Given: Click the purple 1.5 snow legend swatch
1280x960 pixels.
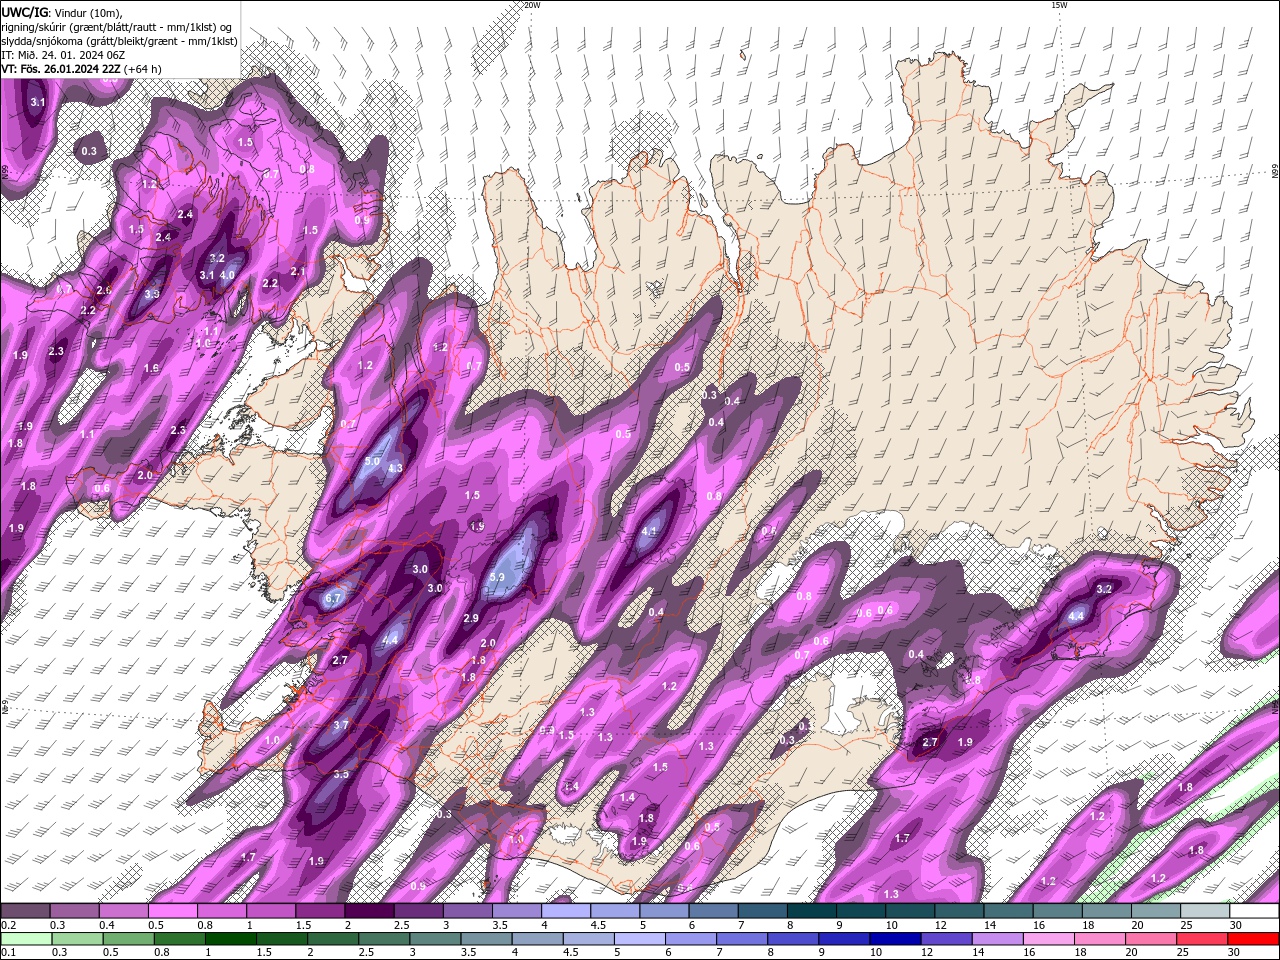Looking at the screenshot, I should [320, 911].
